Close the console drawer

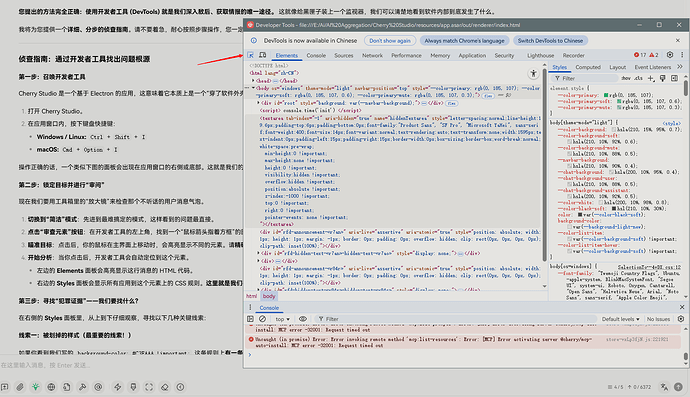pyautogui.click(x=682, y=307)
